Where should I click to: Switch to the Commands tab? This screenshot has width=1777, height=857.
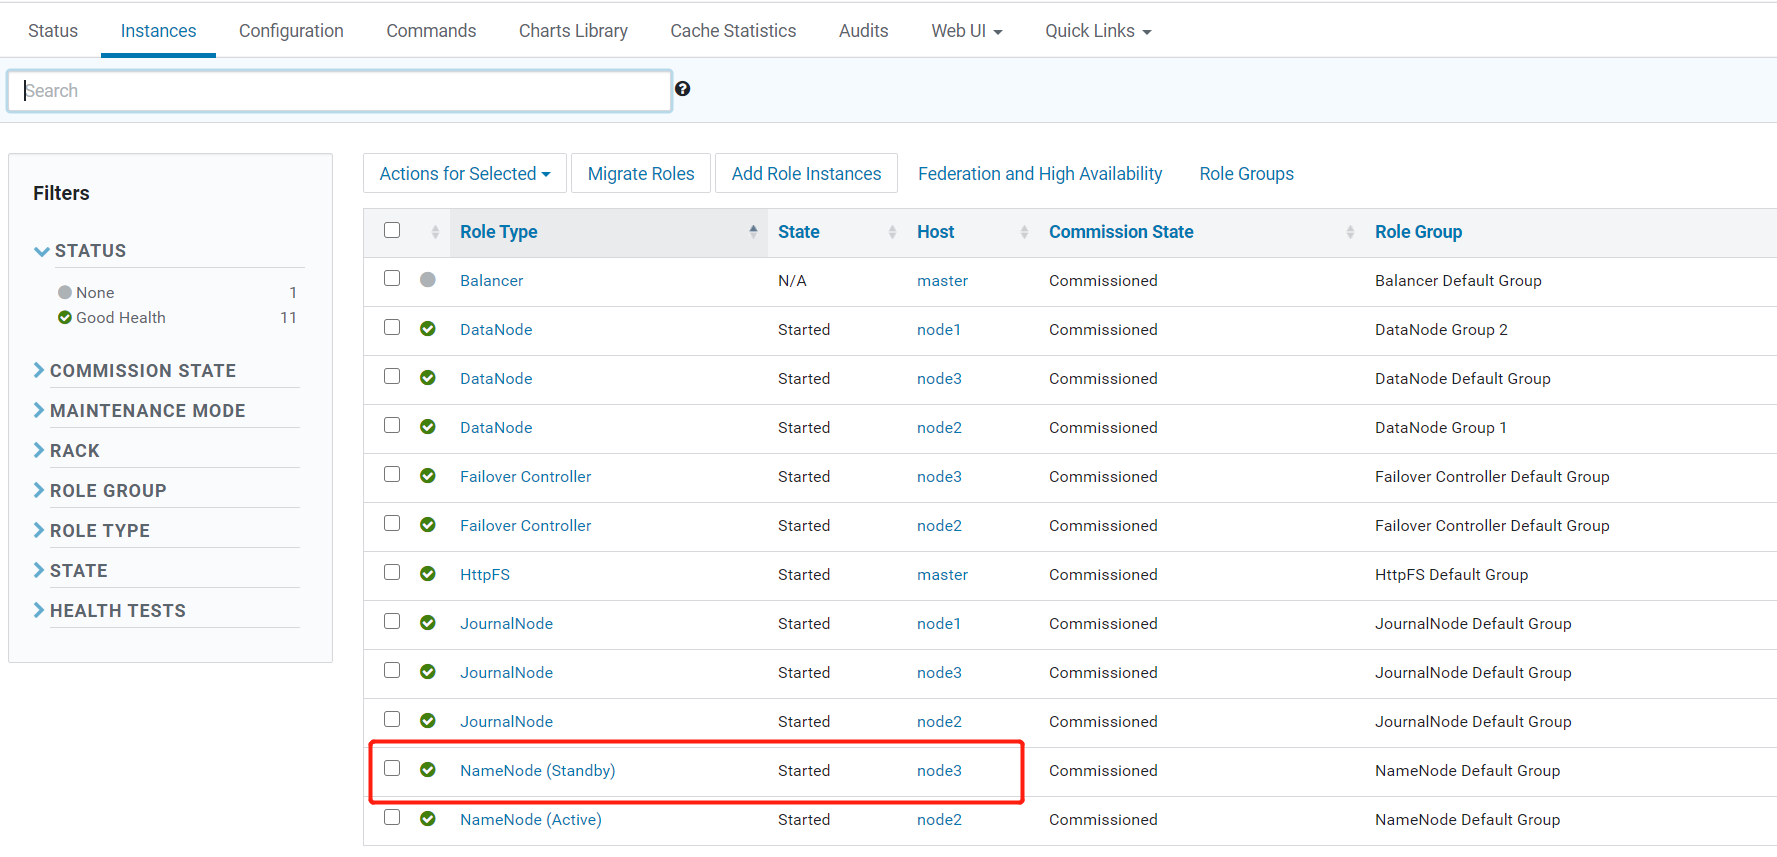tap(431, 31)
